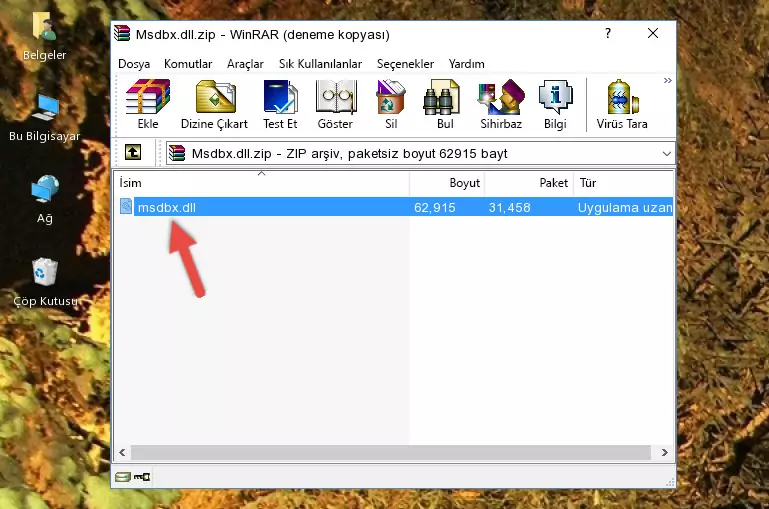Open the Bul find tool

(x=445, y=104)
